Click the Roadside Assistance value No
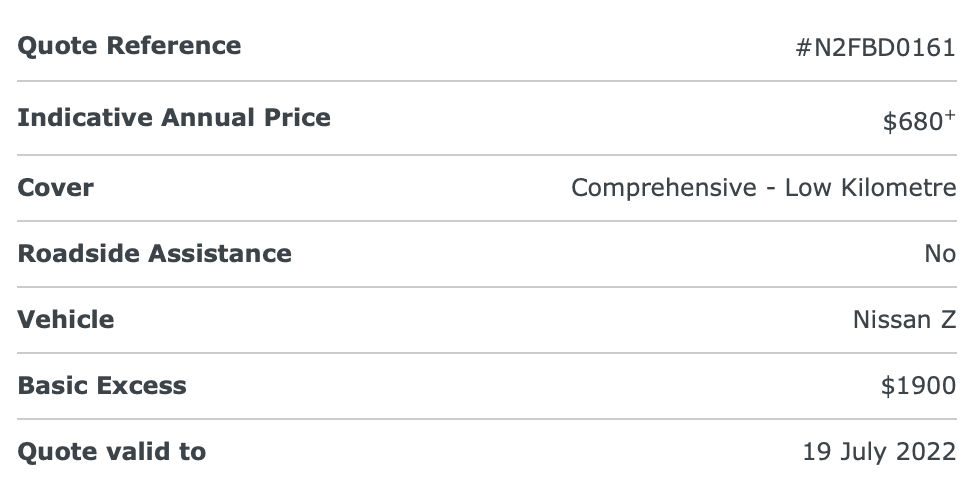 (x=940, y=254)
